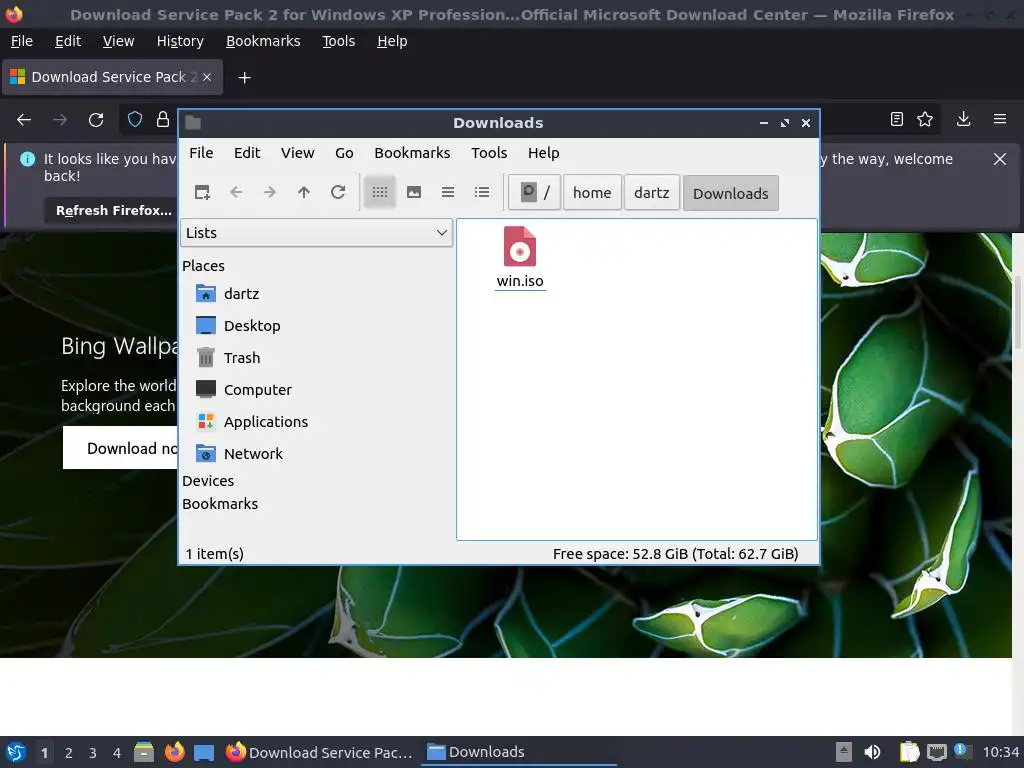This screenshot has height=768, width=1024.
Task: Click Firefox tracking protection shield icon
Action: click(135, 120)
